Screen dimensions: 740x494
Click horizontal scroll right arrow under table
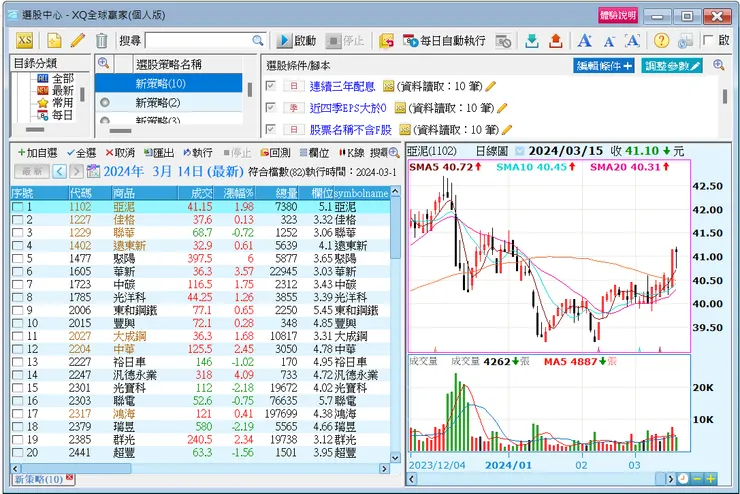(x=384, y=469)
